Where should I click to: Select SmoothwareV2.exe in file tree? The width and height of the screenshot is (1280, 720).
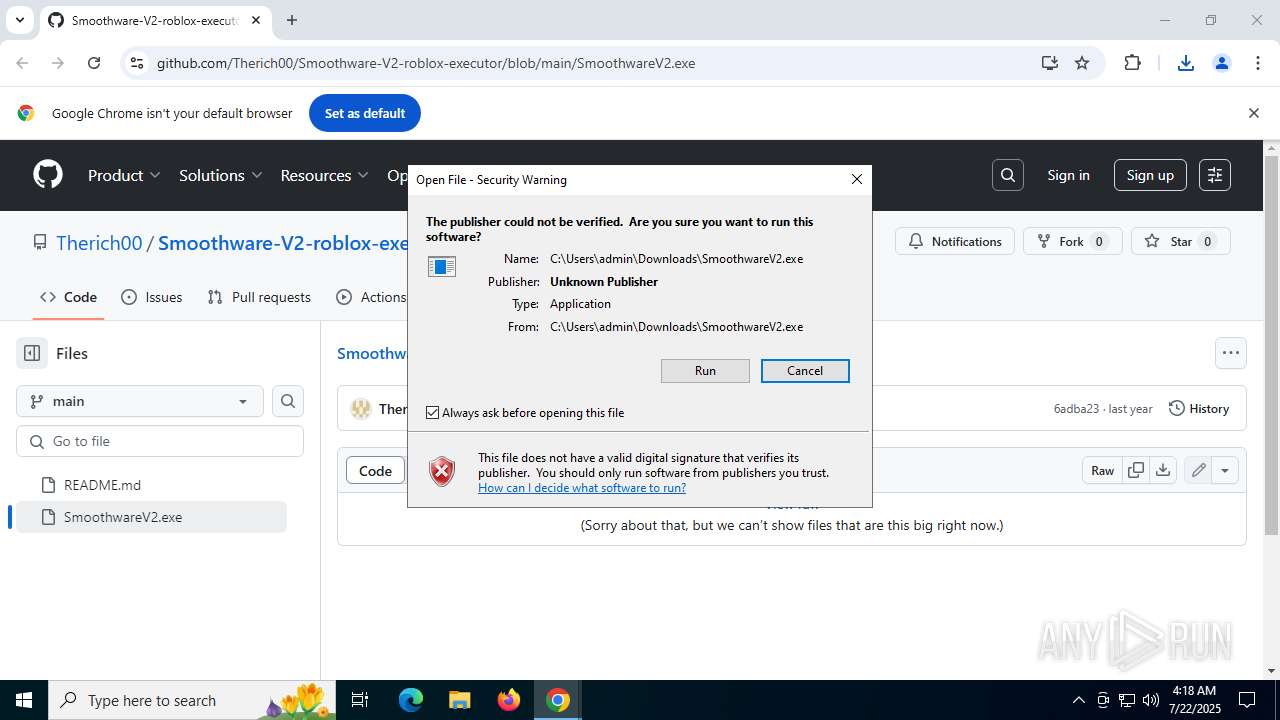[x=152, y=517]
